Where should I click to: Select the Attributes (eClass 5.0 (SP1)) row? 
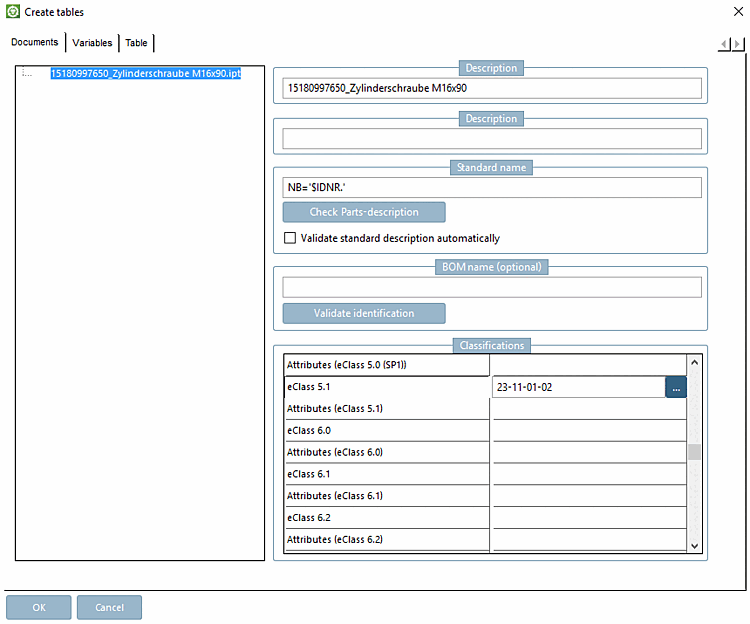[387, 365]
